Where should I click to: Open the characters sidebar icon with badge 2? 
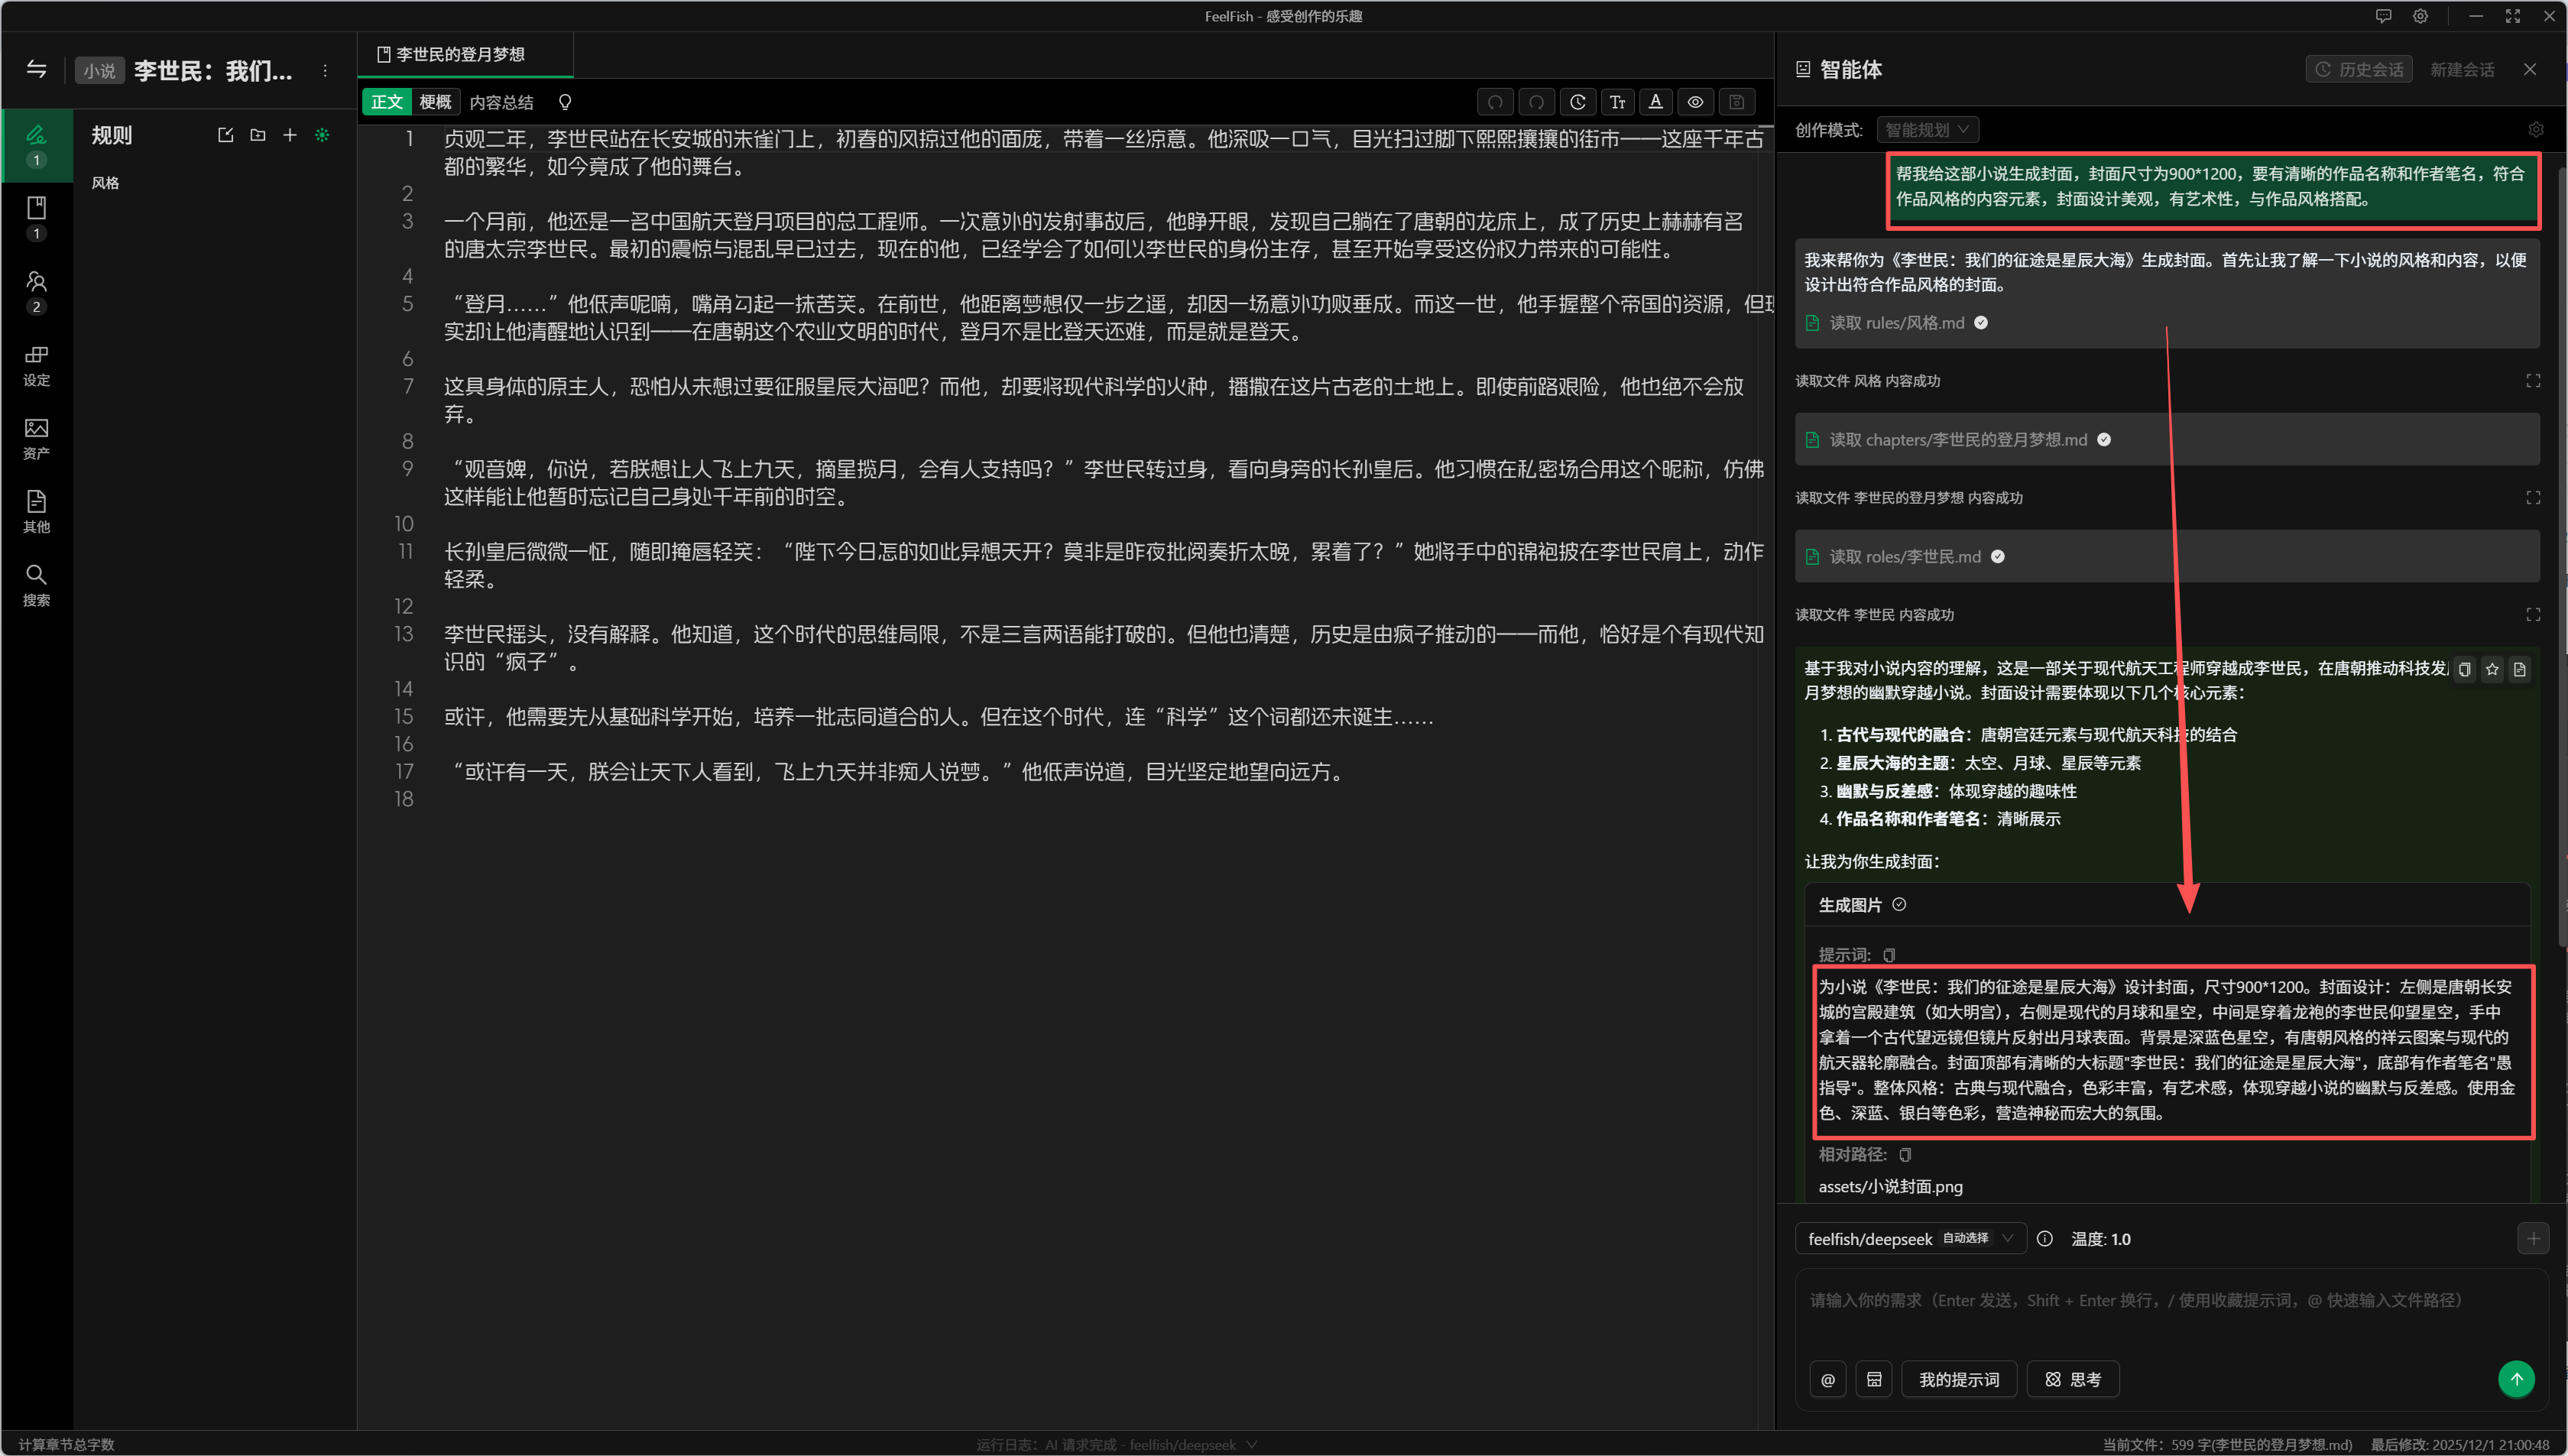(x=36, y=291)
